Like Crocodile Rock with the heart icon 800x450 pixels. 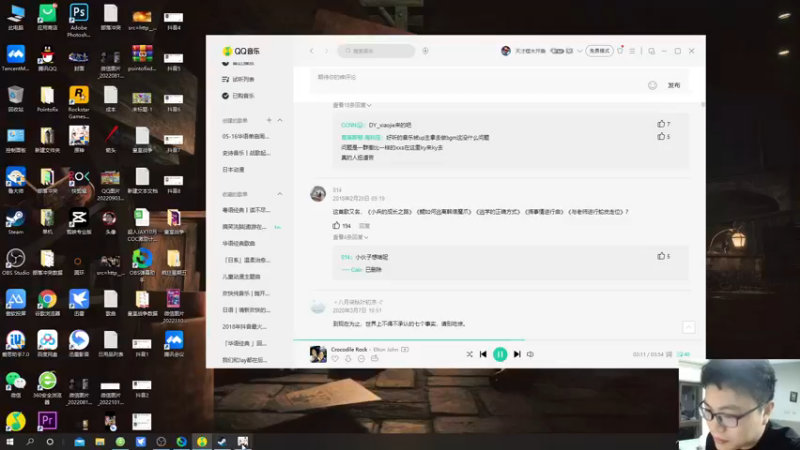(335, 359)
